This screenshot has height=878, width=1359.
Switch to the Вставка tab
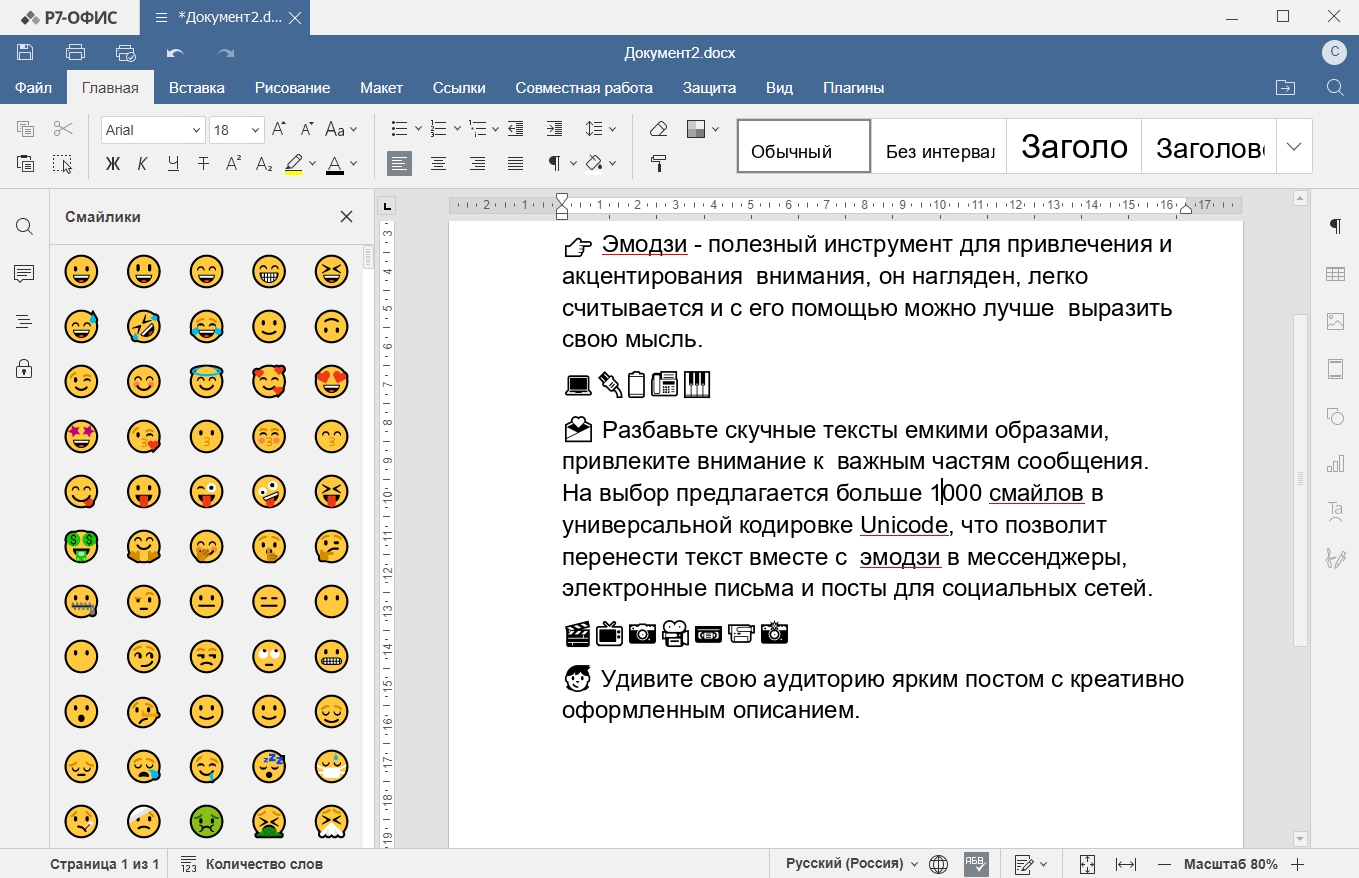point(196,88)
